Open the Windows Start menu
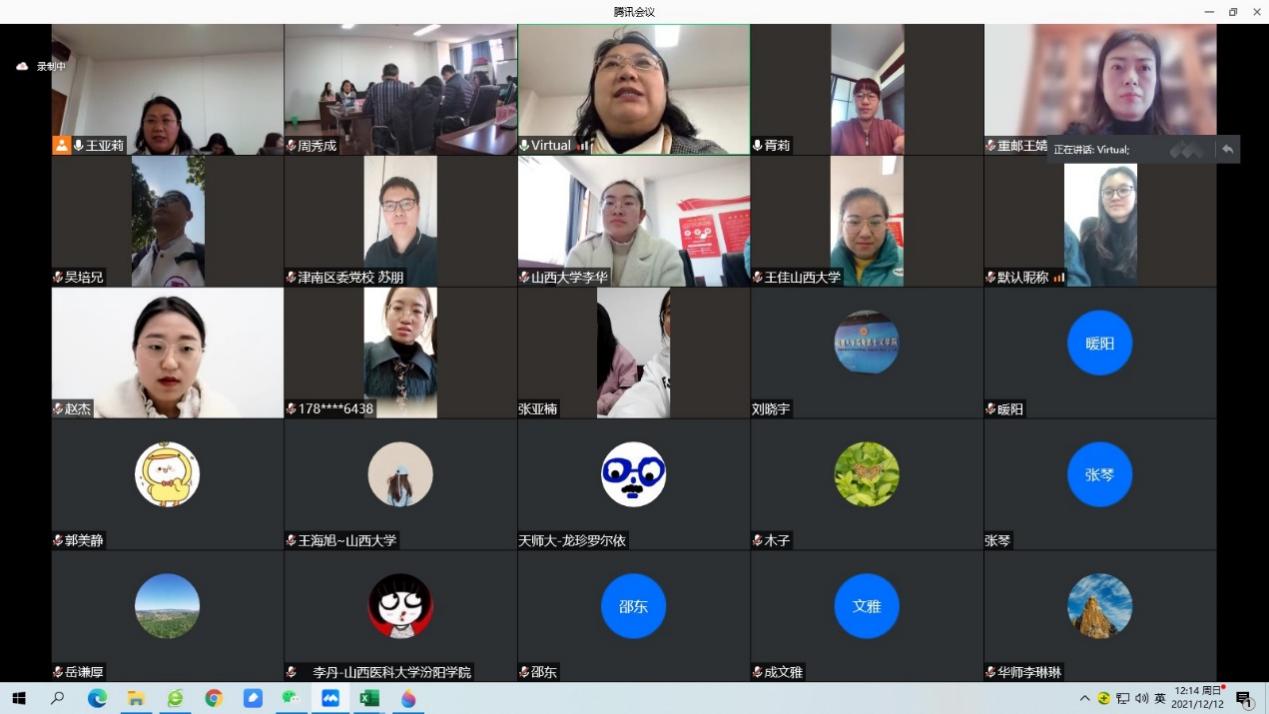The width and height of the screenshot is (1269, 714). 18,698
